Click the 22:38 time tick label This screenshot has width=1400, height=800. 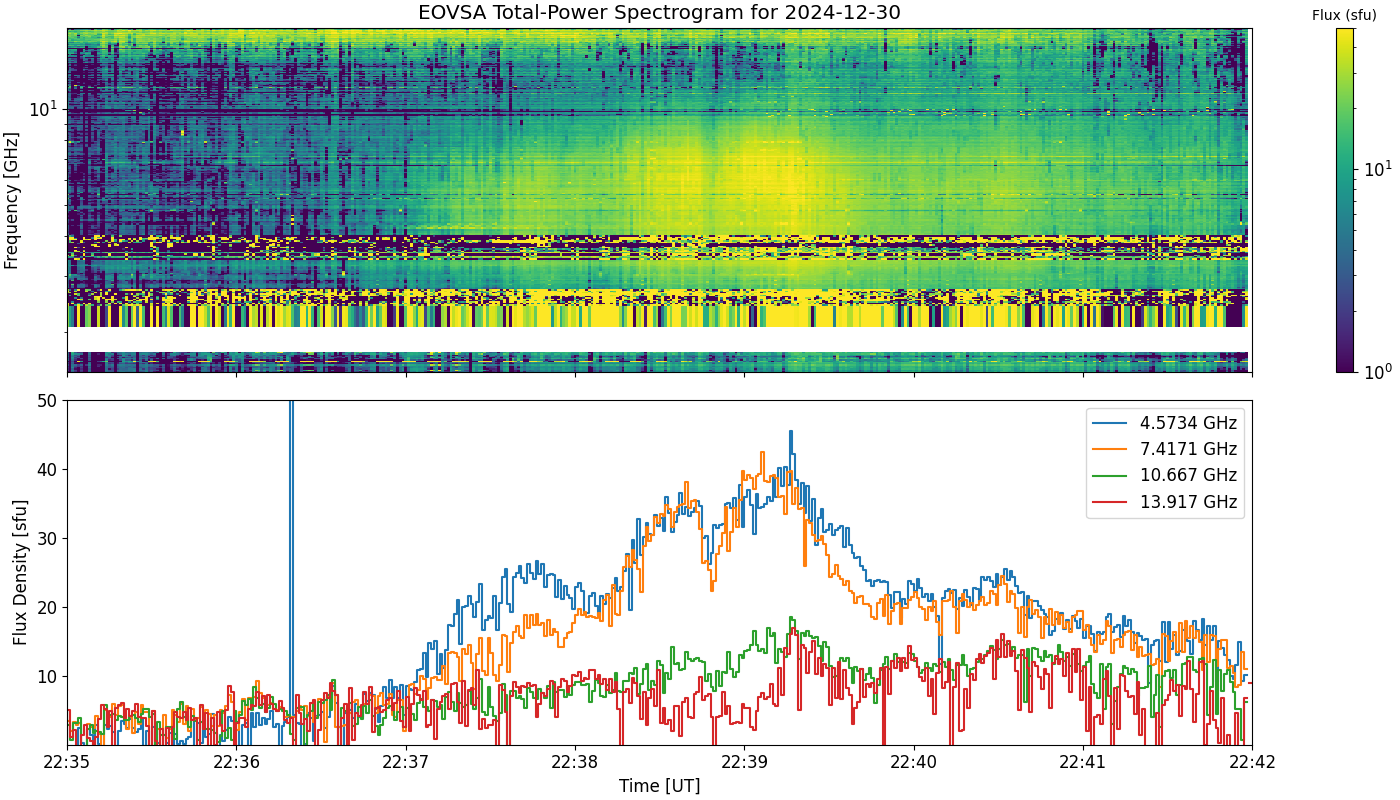click(x=575, y=762)
